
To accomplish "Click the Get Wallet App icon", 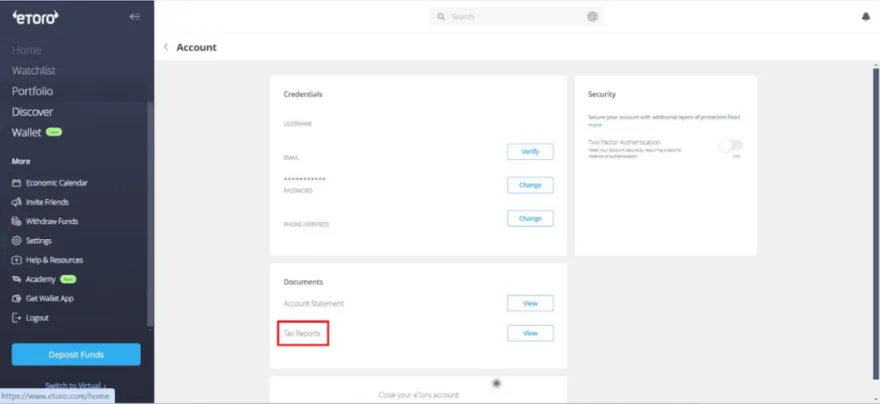I will pos(16,298).
